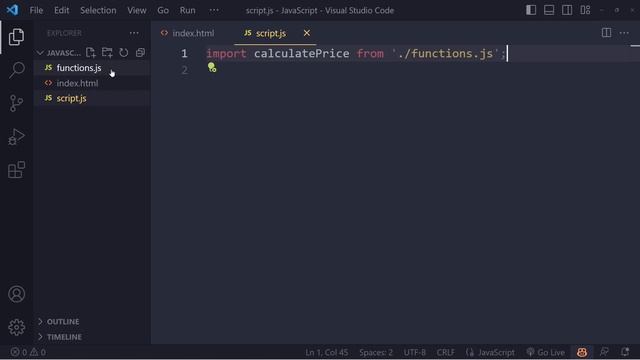Open the overflow menu after Run
640x360 pixels.
[x=214, y=10]
